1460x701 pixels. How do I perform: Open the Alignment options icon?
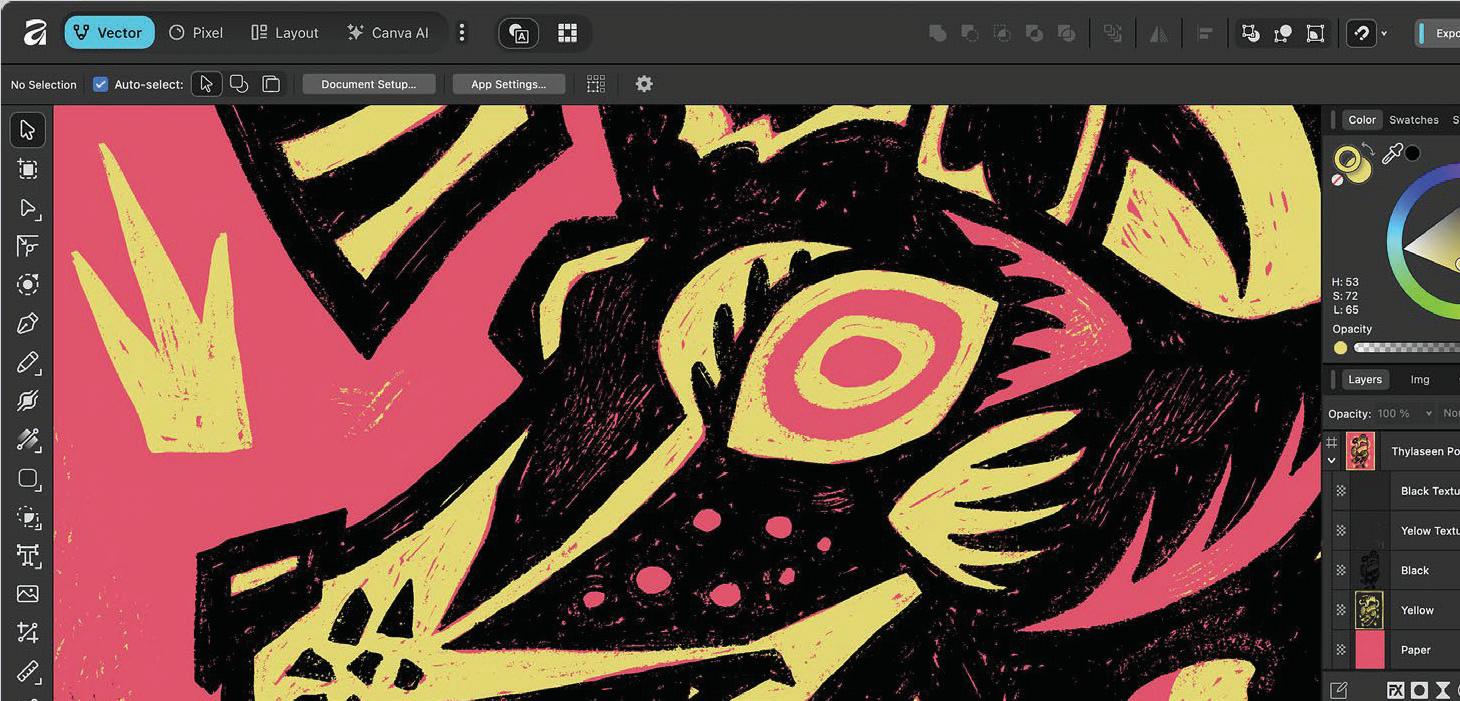coord(1205,33)
